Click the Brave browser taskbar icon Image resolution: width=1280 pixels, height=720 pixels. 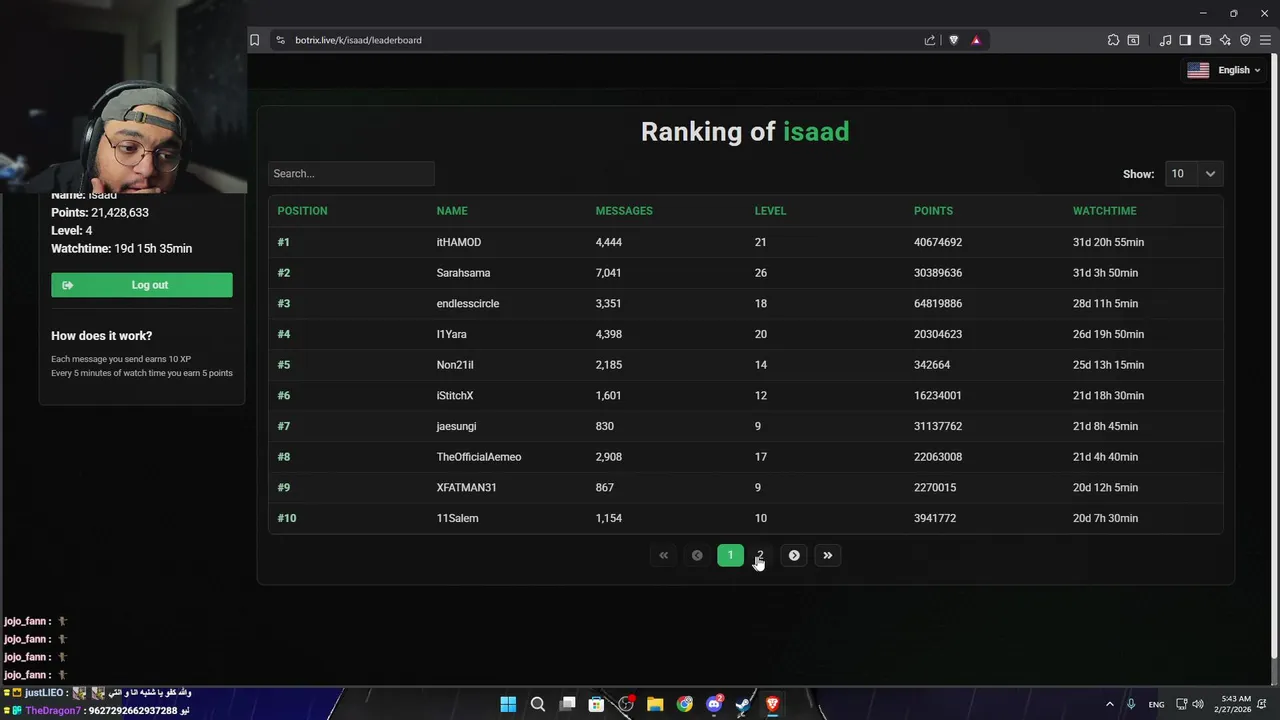pyautogui.click(x=772, y=704)
